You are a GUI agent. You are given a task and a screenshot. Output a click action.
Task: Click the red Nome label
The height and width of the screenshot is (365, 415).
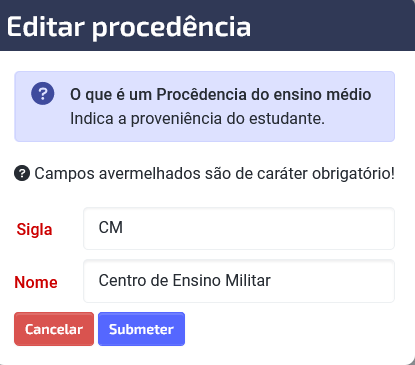coord(36,282)
